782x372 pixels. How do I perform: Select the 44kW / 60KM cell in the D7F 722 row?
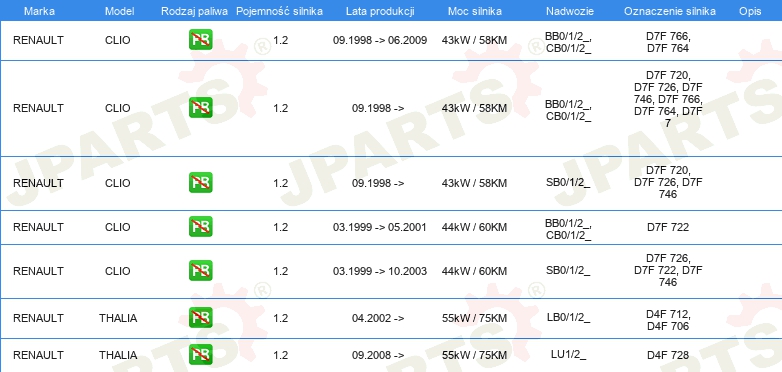click(x=474, y=227)
